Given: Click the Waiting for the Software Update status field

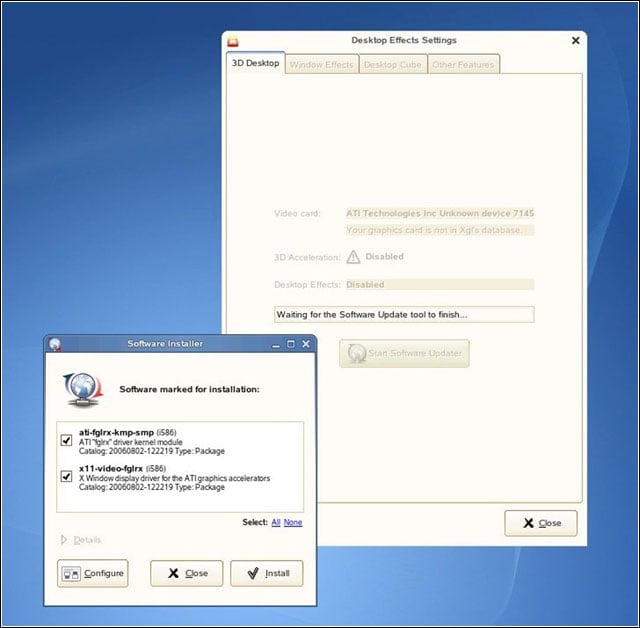Looking at the screenshot, I should [404, 315].
